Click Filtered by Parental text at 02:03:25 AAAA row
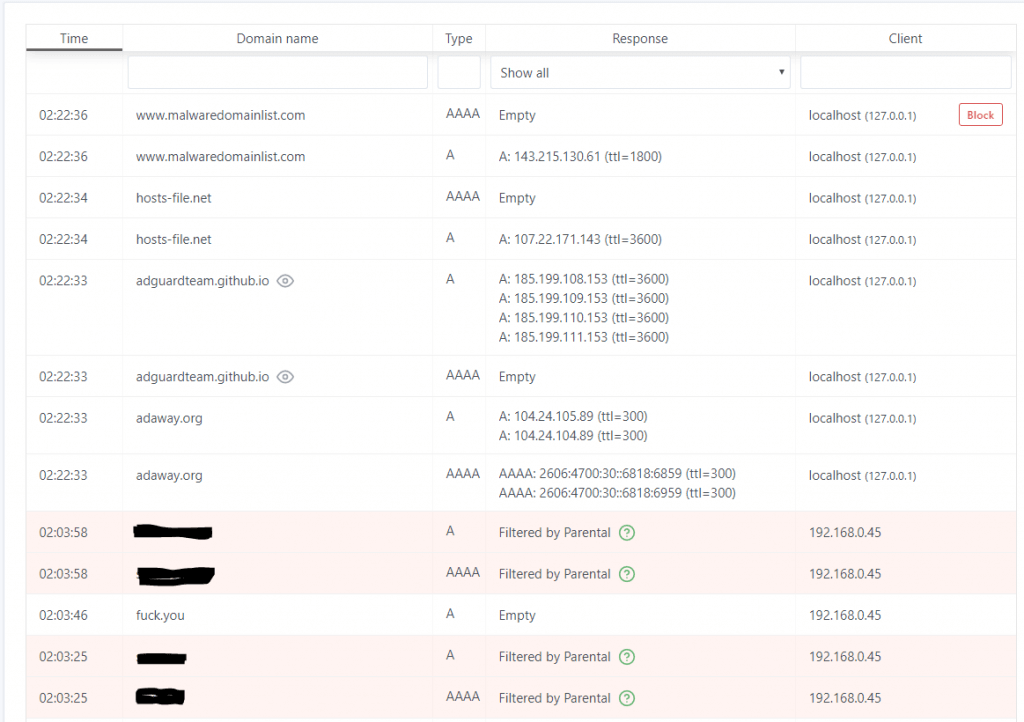 tap(554, 698)
